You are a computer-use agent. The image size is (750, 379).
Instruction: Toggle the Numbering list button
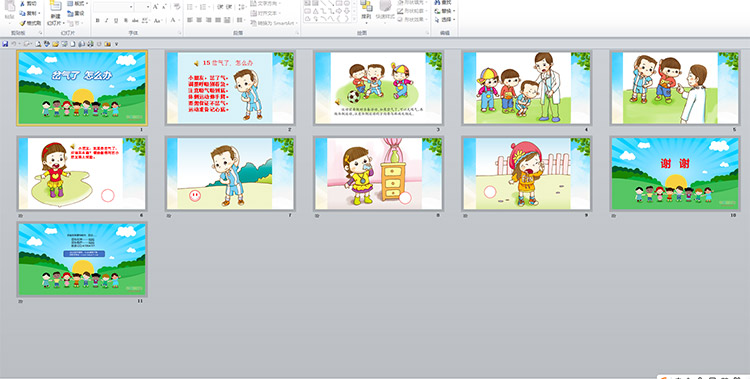[x=203, y=7]
